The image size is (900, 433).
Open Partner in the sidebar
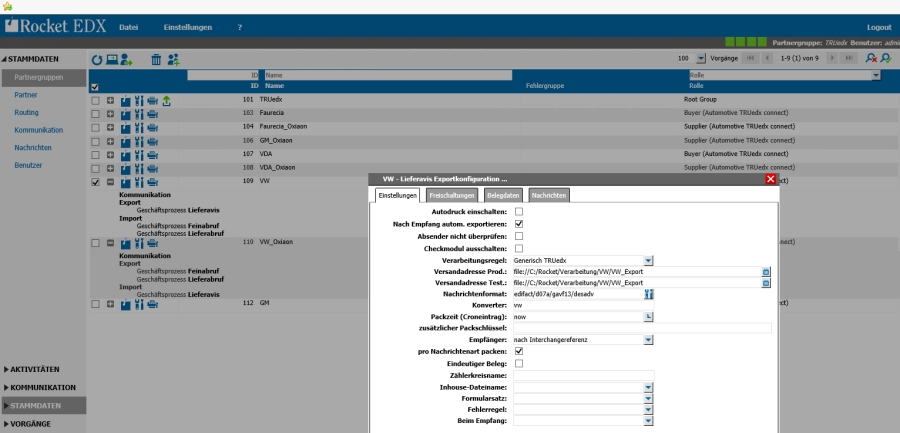[x=26, y=95]
